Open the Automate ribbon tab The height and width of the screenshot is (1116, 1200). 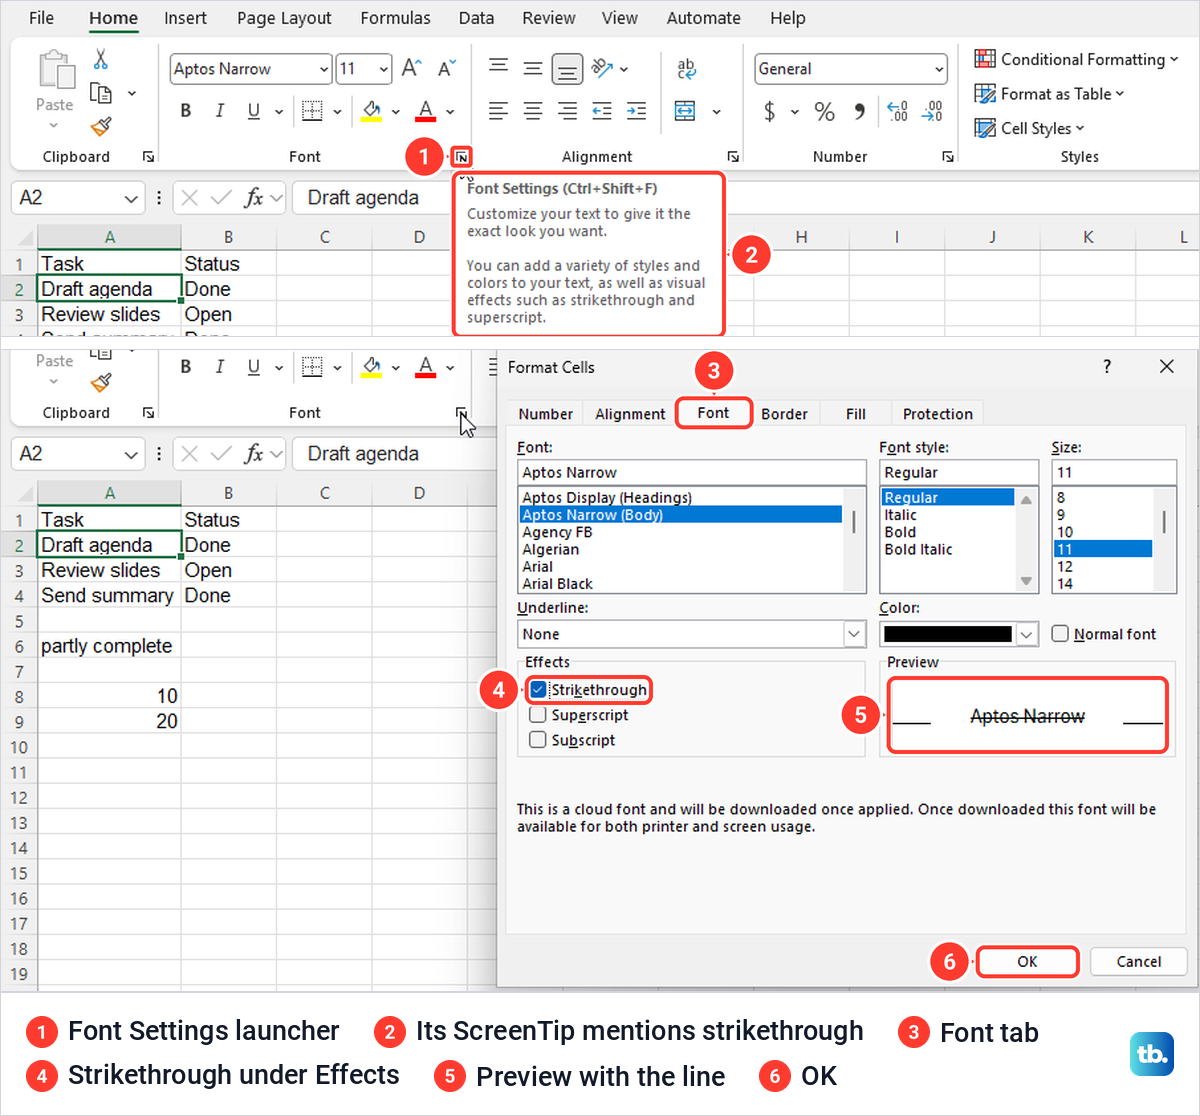704,18
